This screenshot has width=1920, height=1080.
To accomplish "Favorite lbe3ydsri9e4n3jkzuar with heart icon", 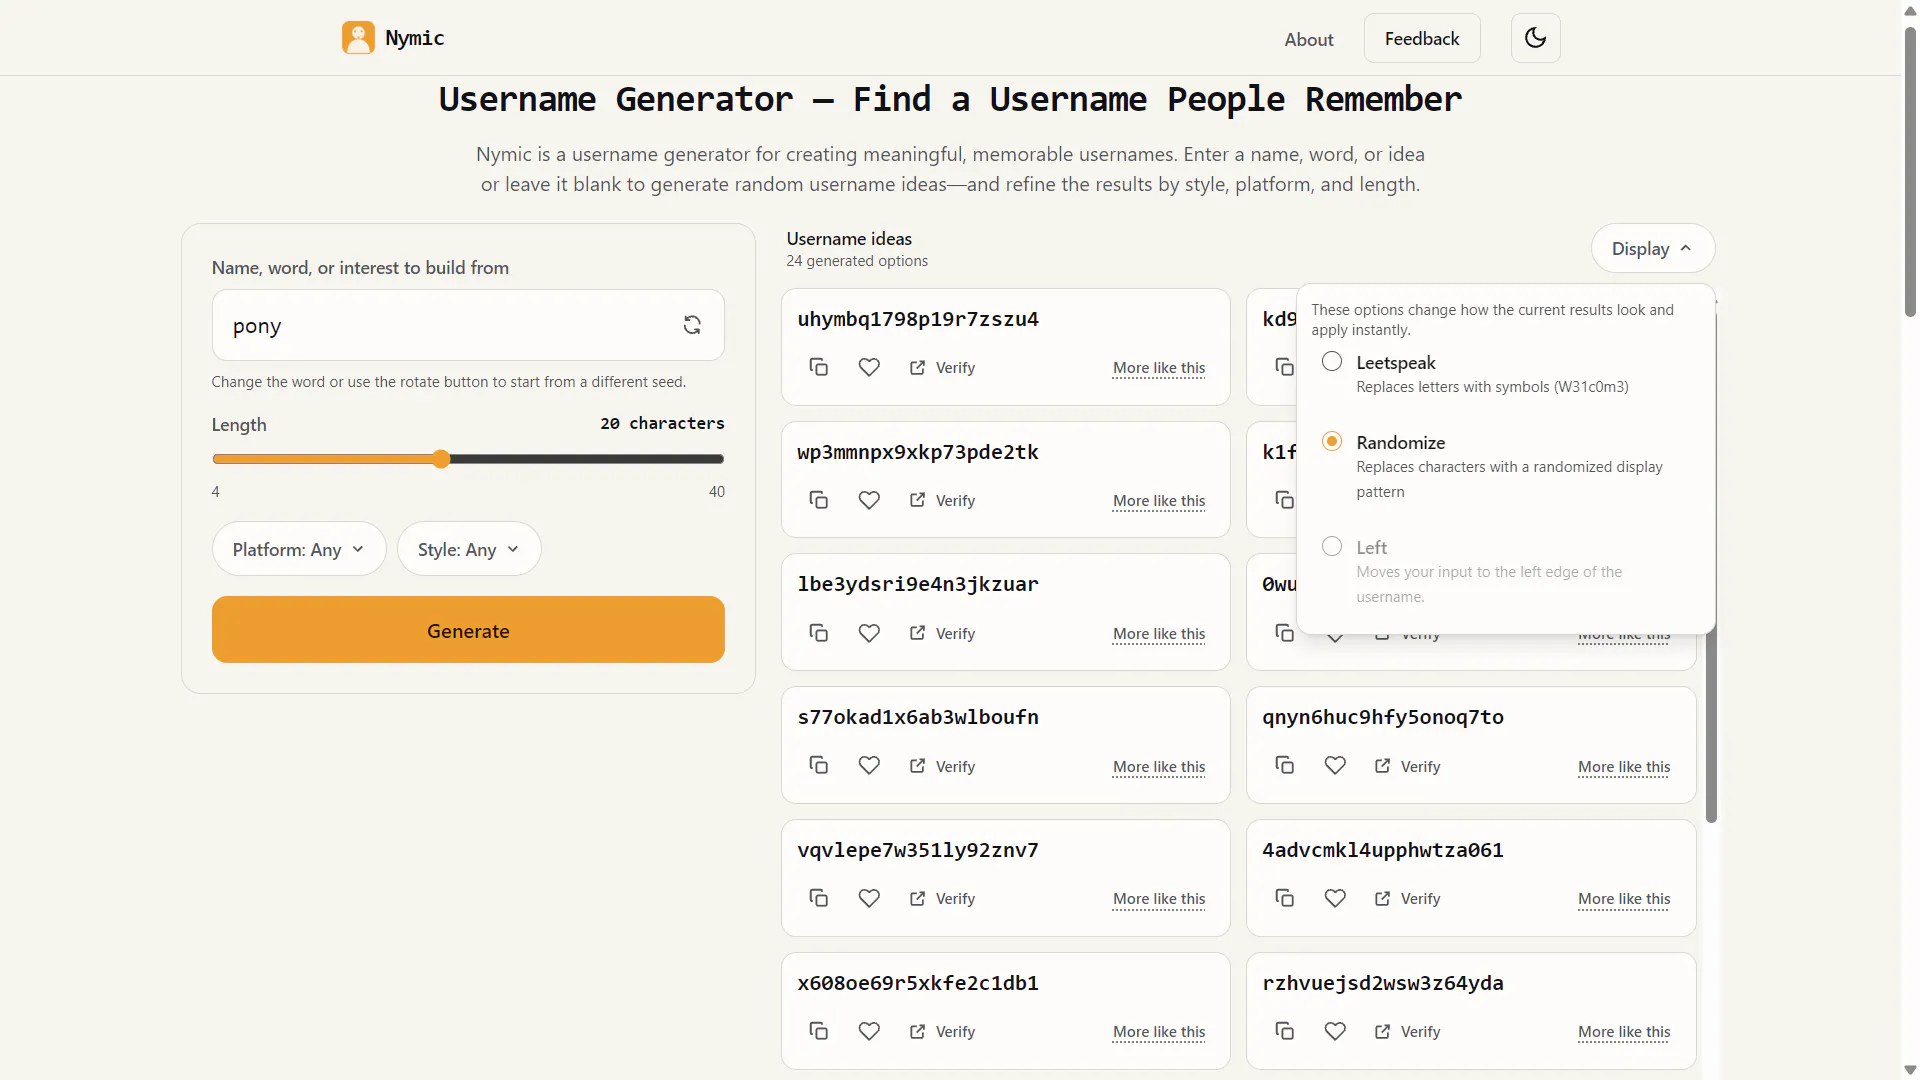I will [x=869, y=633].
